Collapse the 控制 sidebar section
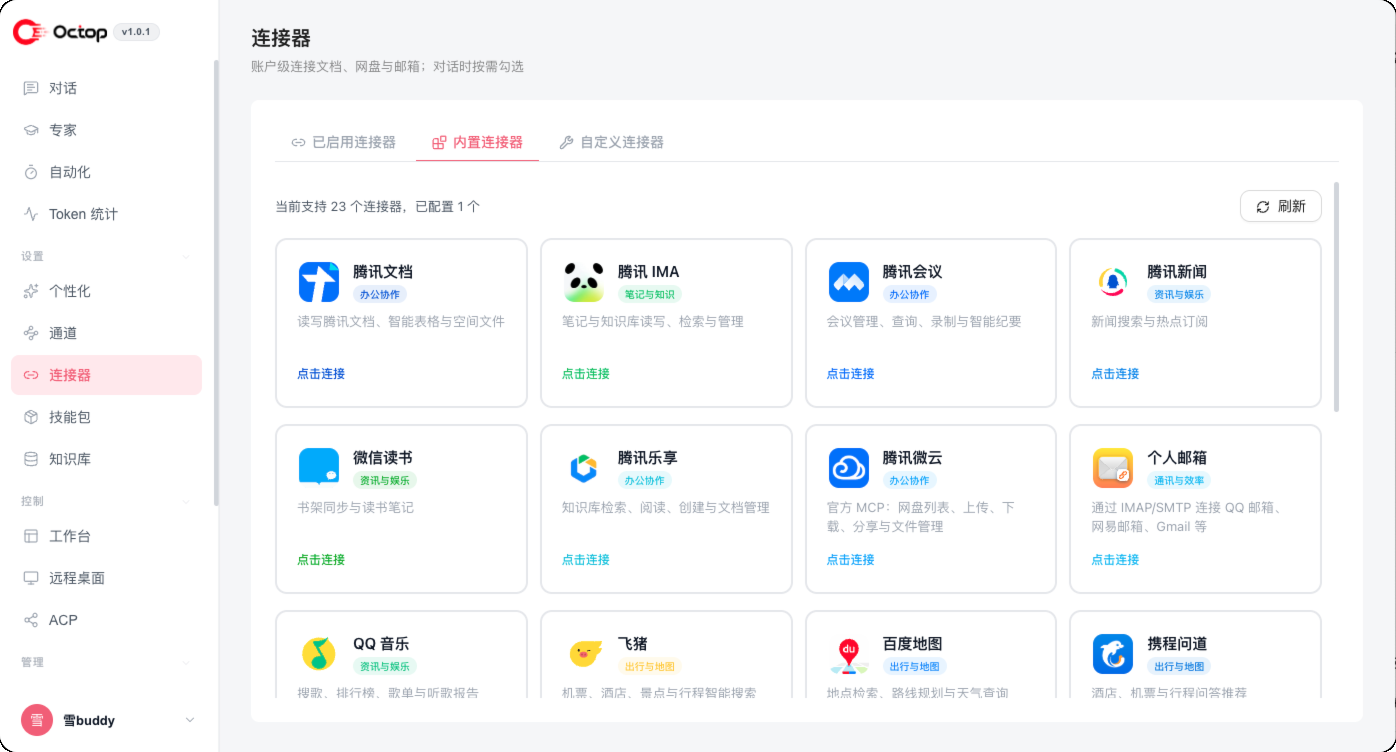This screenshot has height=752, width=1396. click(x=185, y=501)
